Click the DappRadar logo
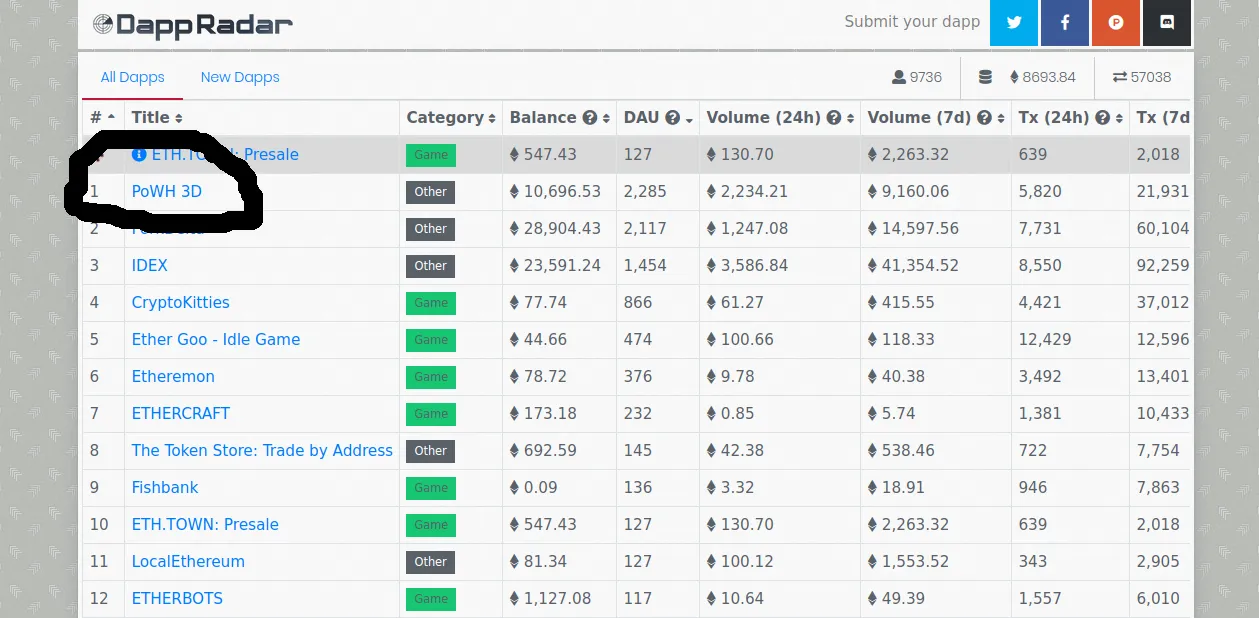Screen dimensions: 1259x618 [193, 24]
